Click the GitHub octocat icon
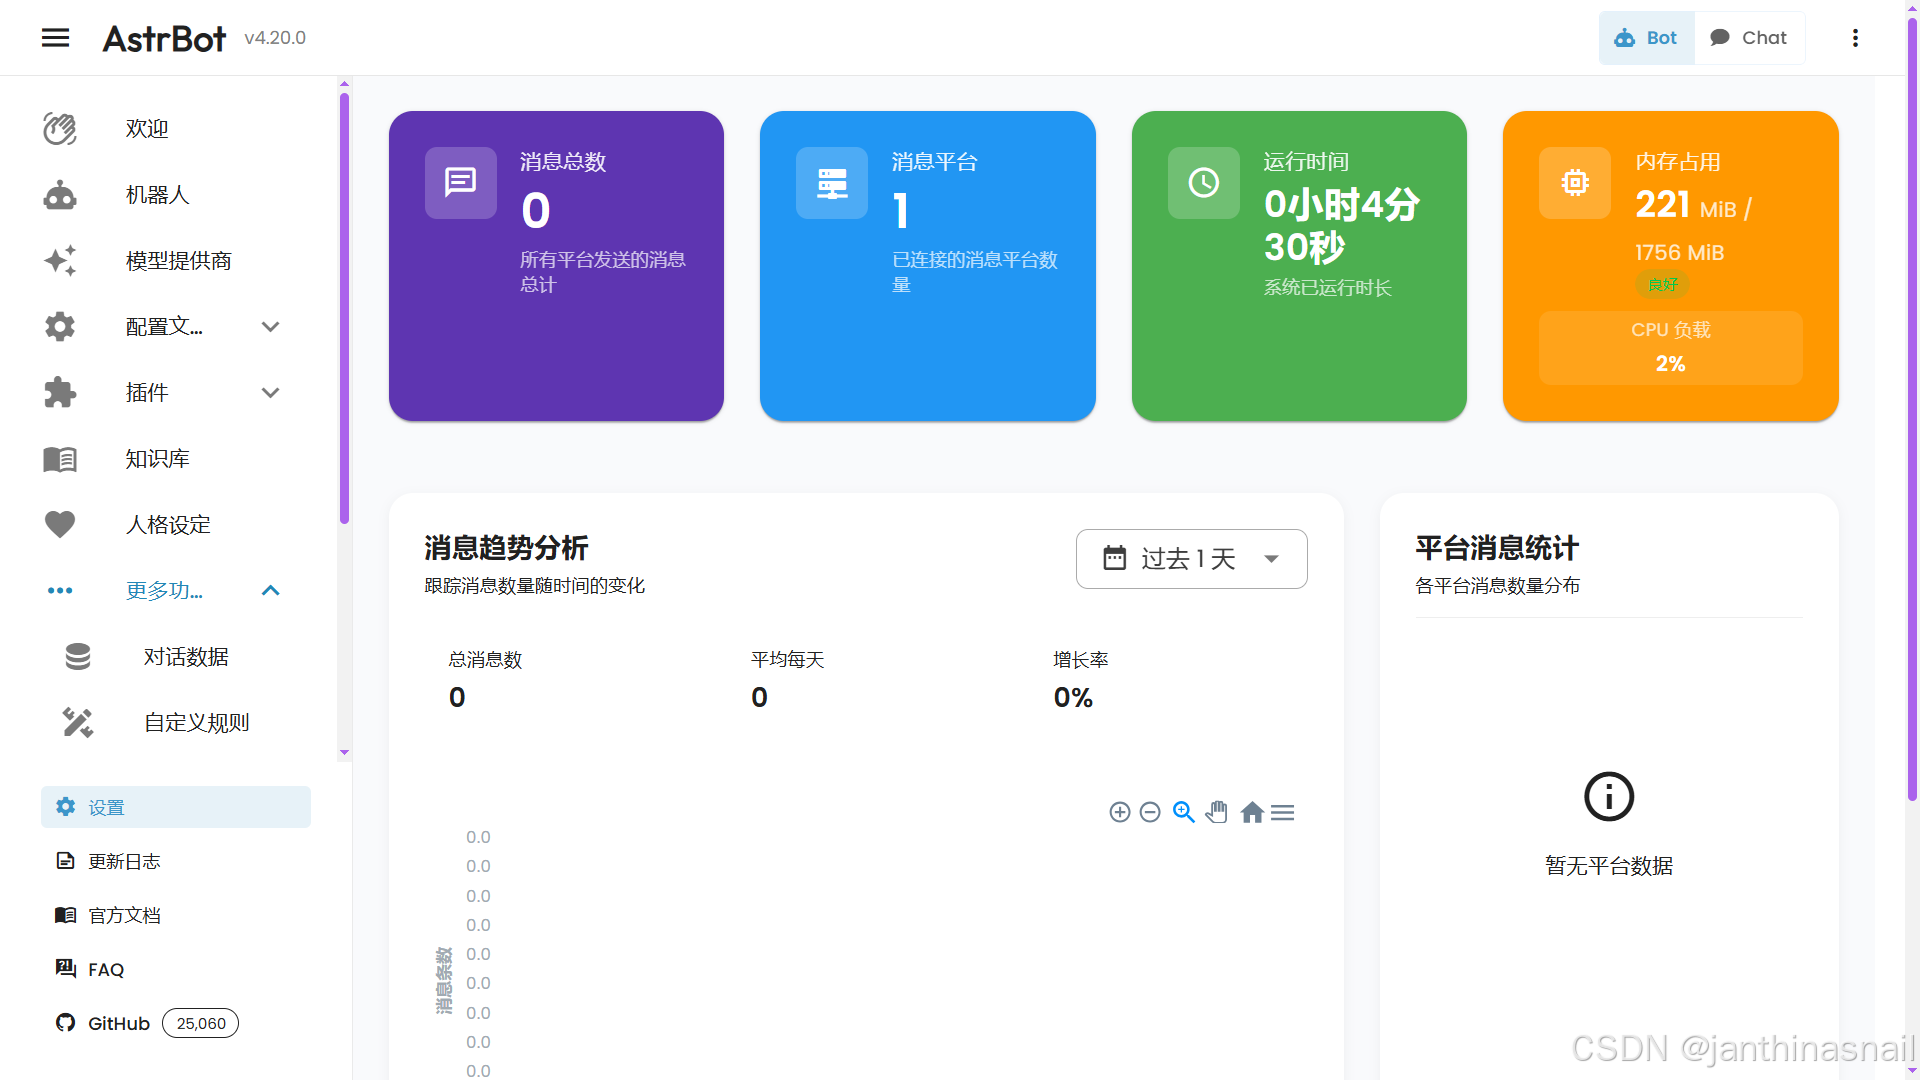1920x1080 pixels. click(x=66, y=1023)
